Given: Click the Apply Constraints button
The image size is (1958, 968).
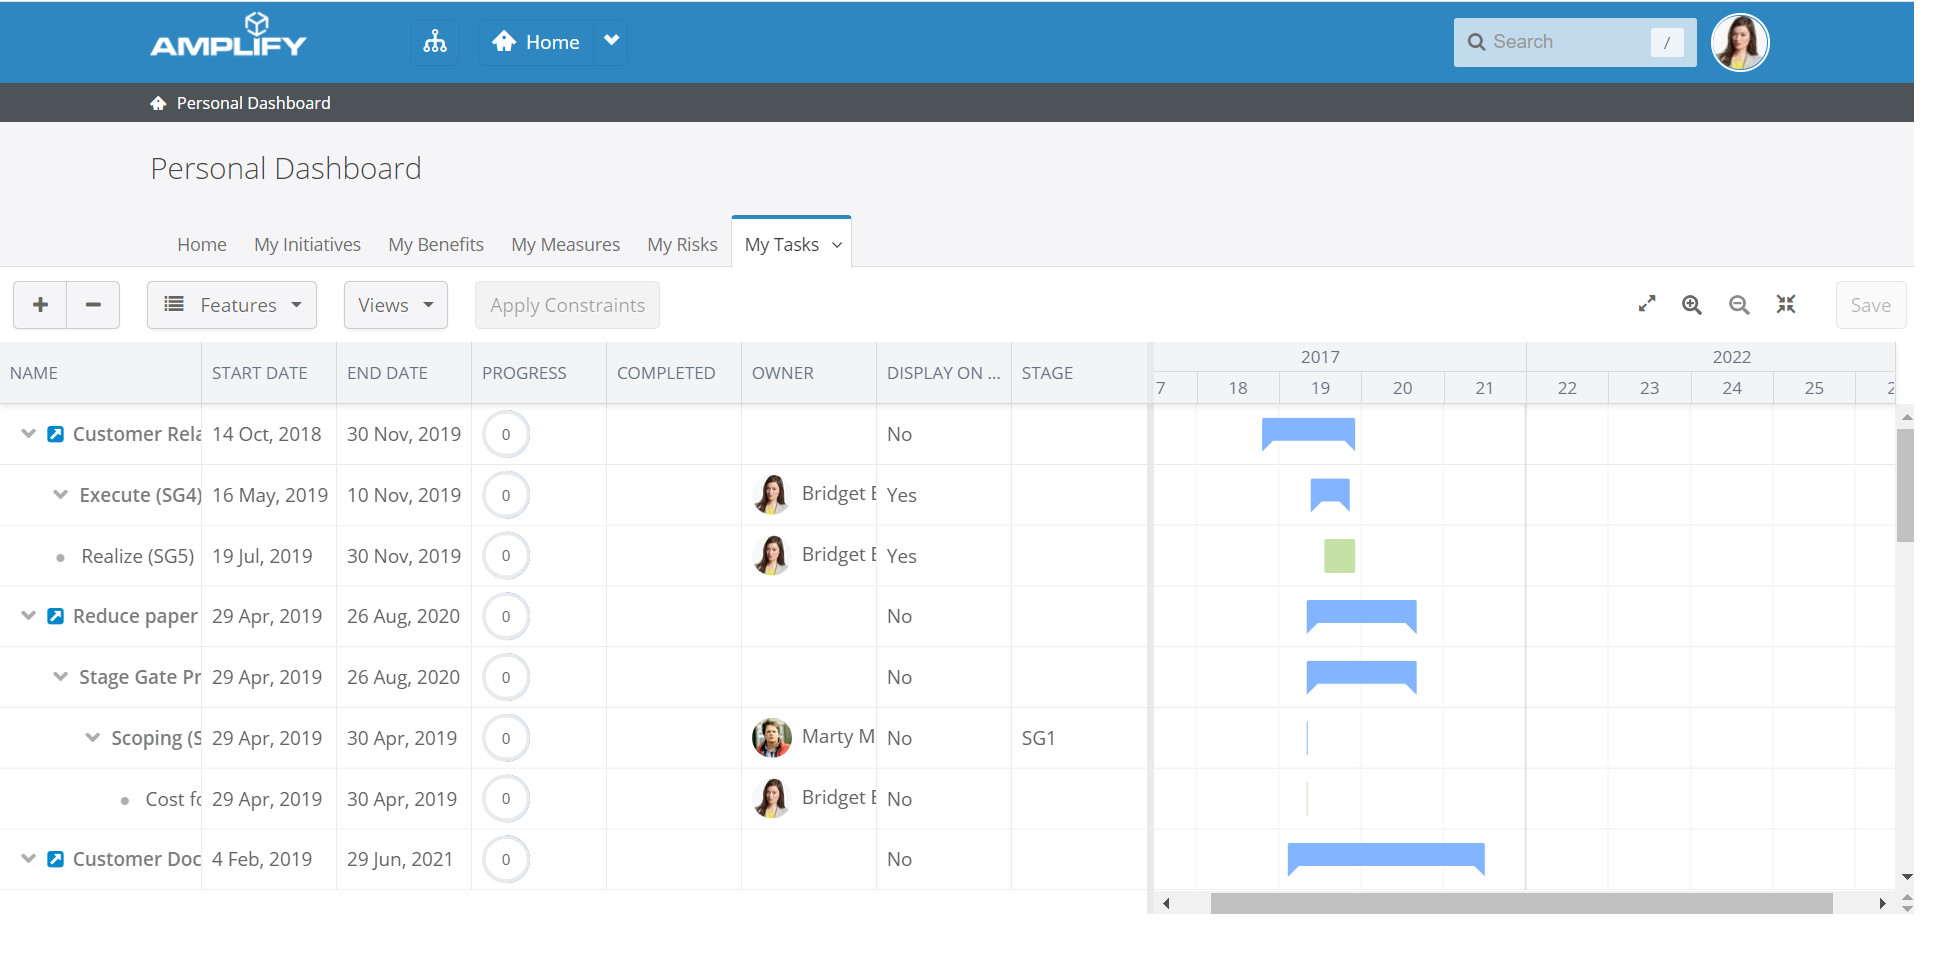Looking at the screenshot, I should coord(567,305).
